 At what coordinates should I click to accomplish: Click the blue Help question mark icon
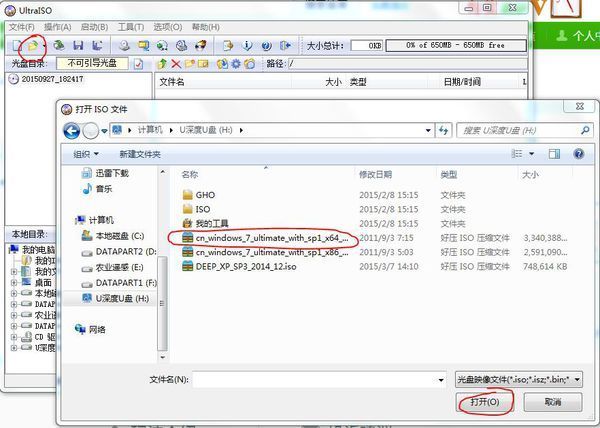pos(267,46)
